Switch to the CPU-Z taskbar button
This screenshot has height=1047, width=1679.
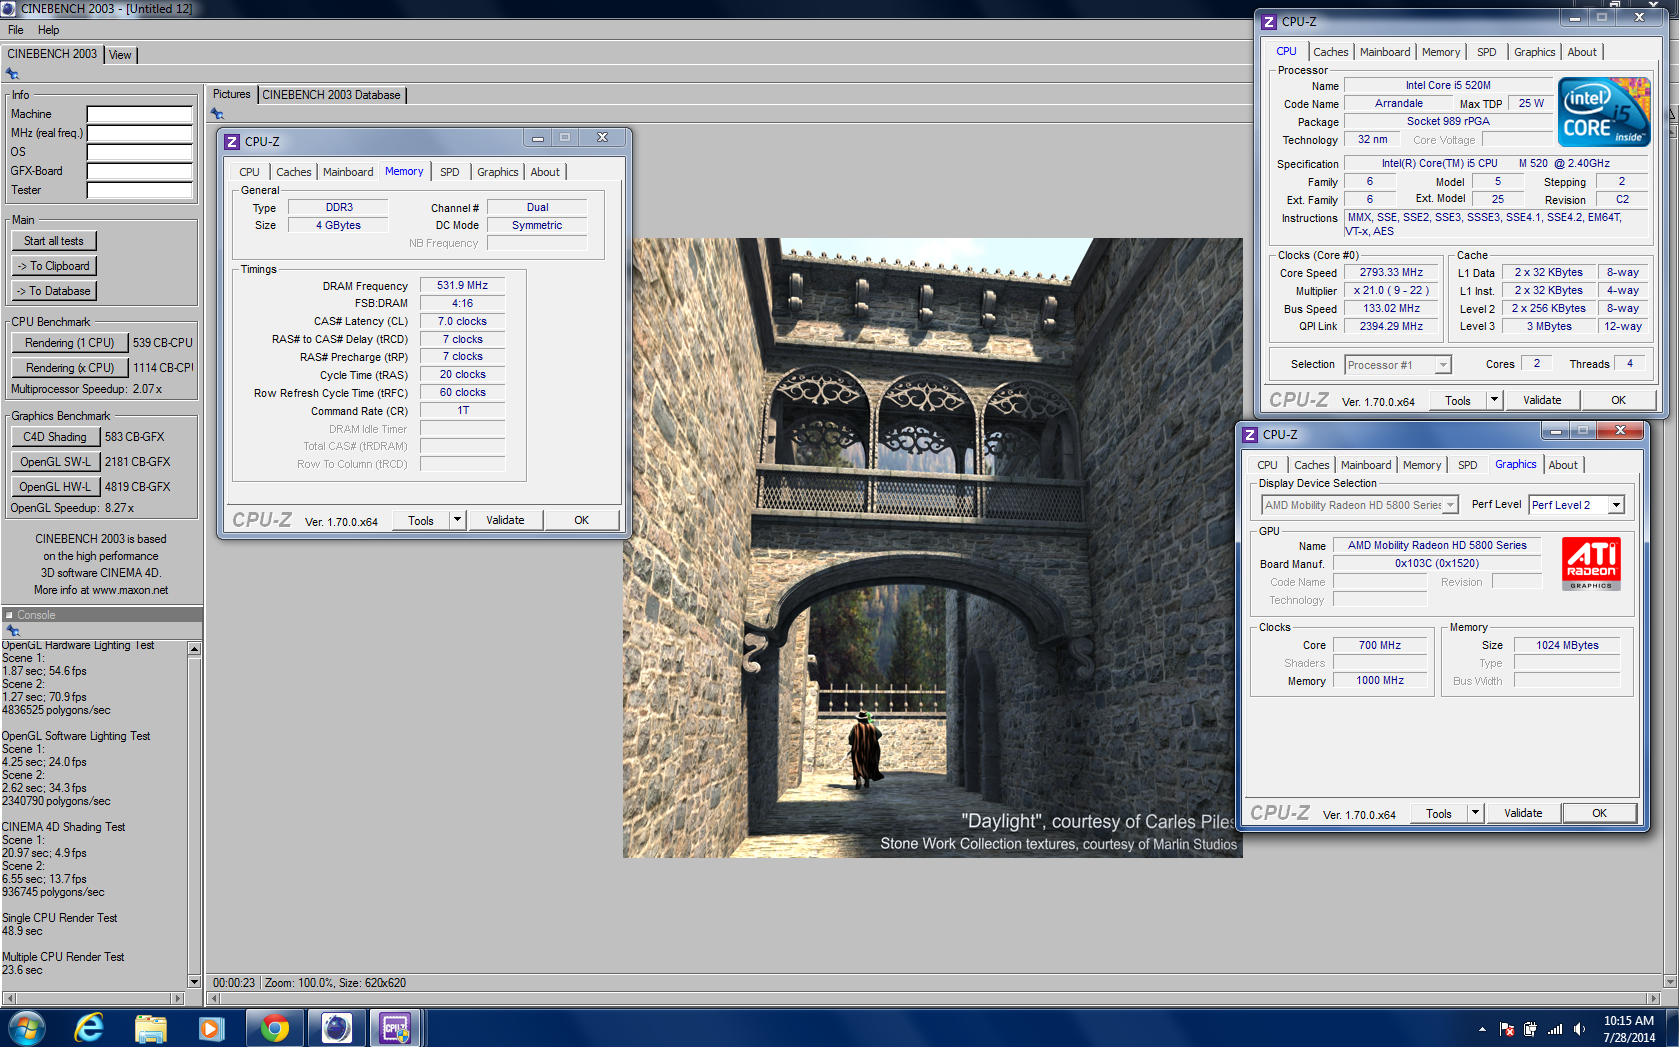tap(396, 1028)
